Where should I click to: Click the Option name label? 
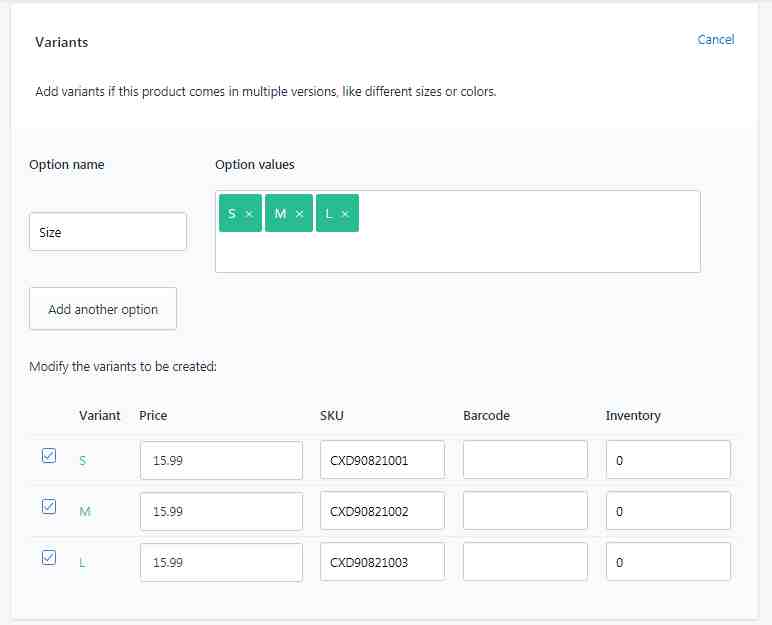pyautogui.click(x=67, y=164)
